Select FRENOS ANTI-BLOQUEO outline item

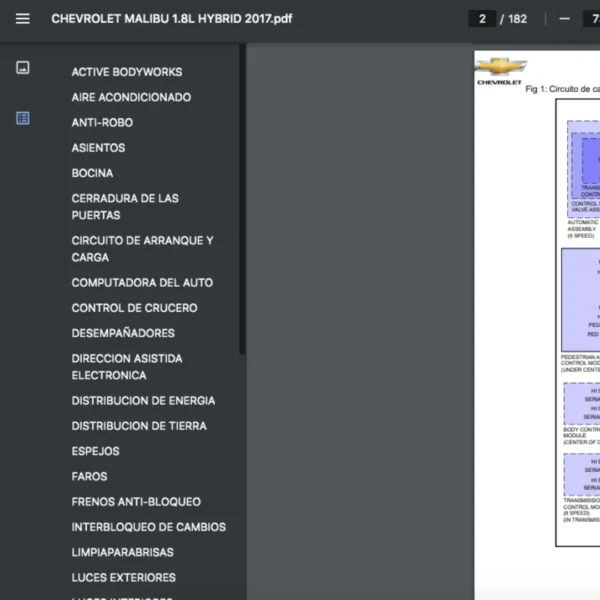[x=136, y=502]
